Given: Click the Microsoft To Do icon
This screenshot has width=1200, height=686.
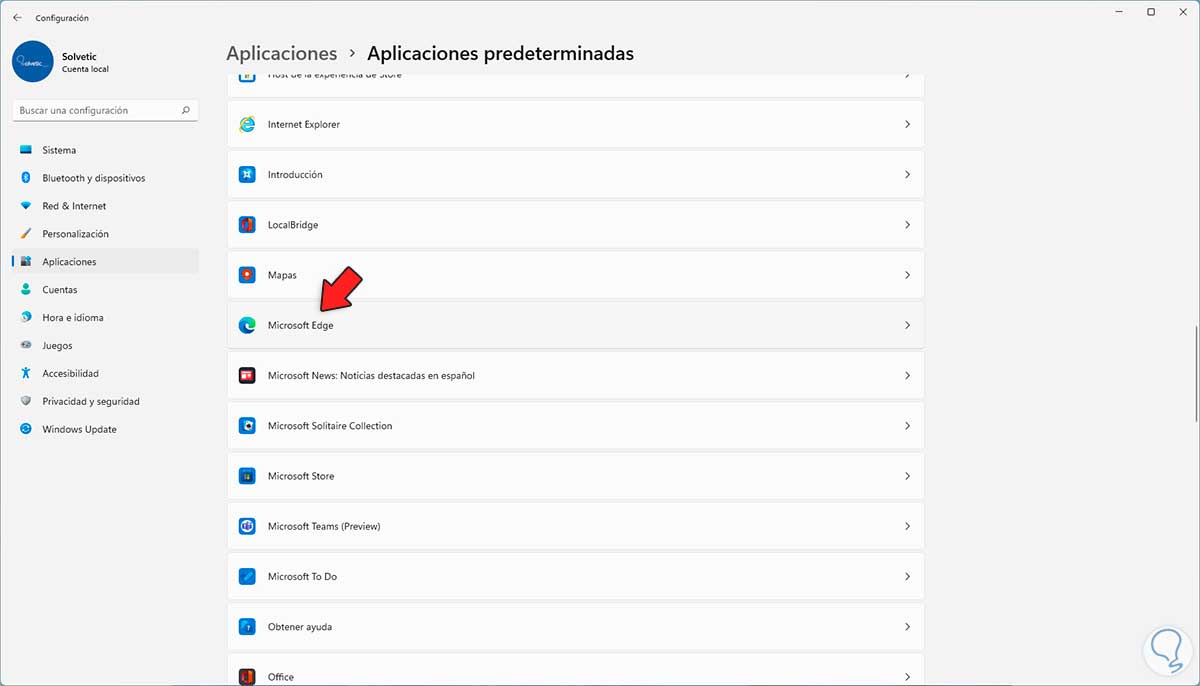Looking at the screenshot, I should coord(247,577).
